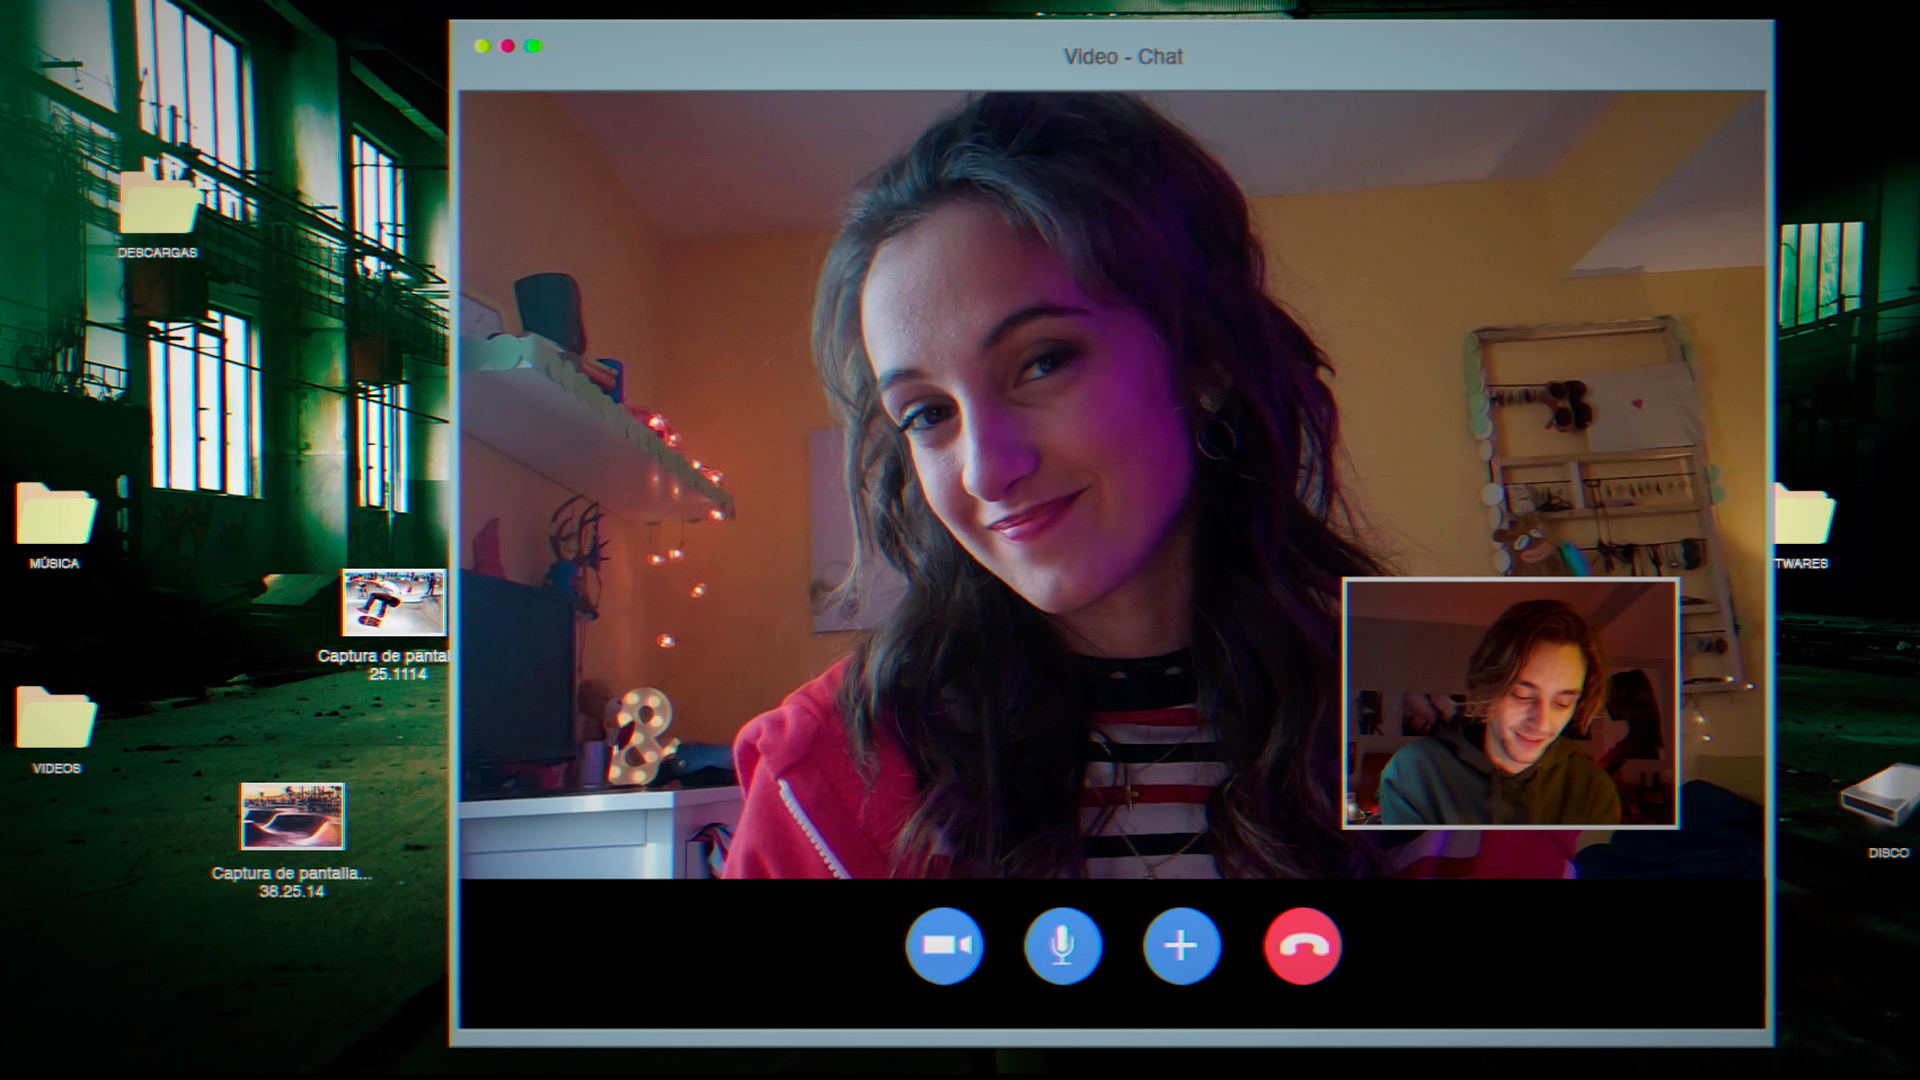Toggle the video camera button

[944, 945]
